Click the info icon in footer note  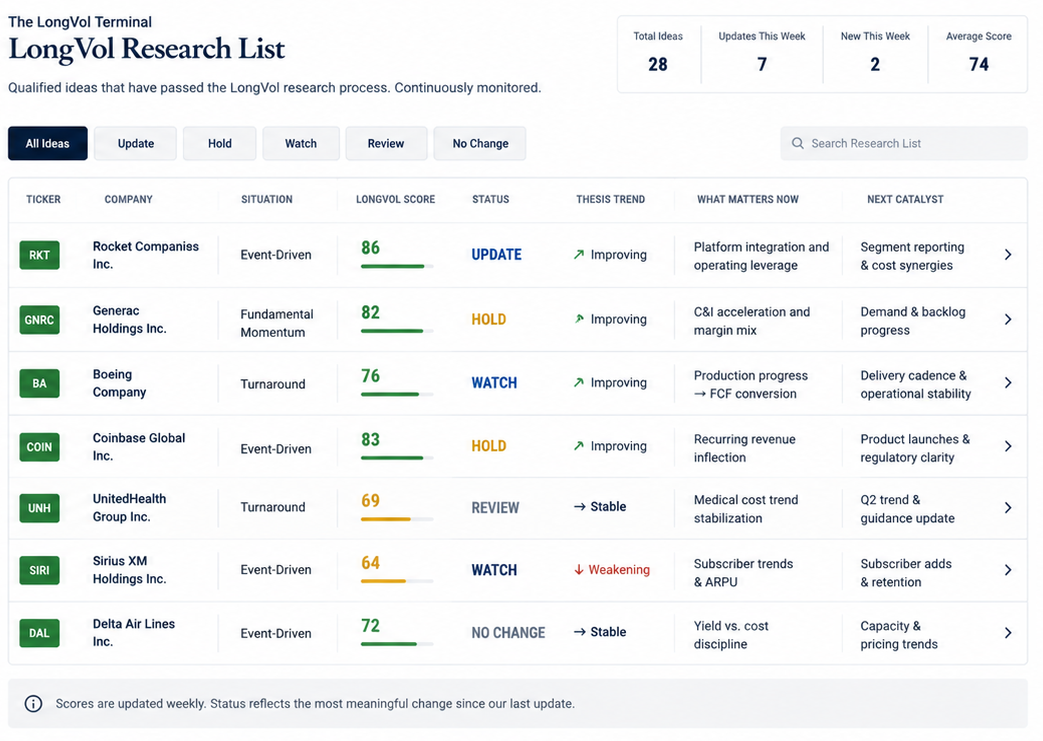(x=33, y=704)
